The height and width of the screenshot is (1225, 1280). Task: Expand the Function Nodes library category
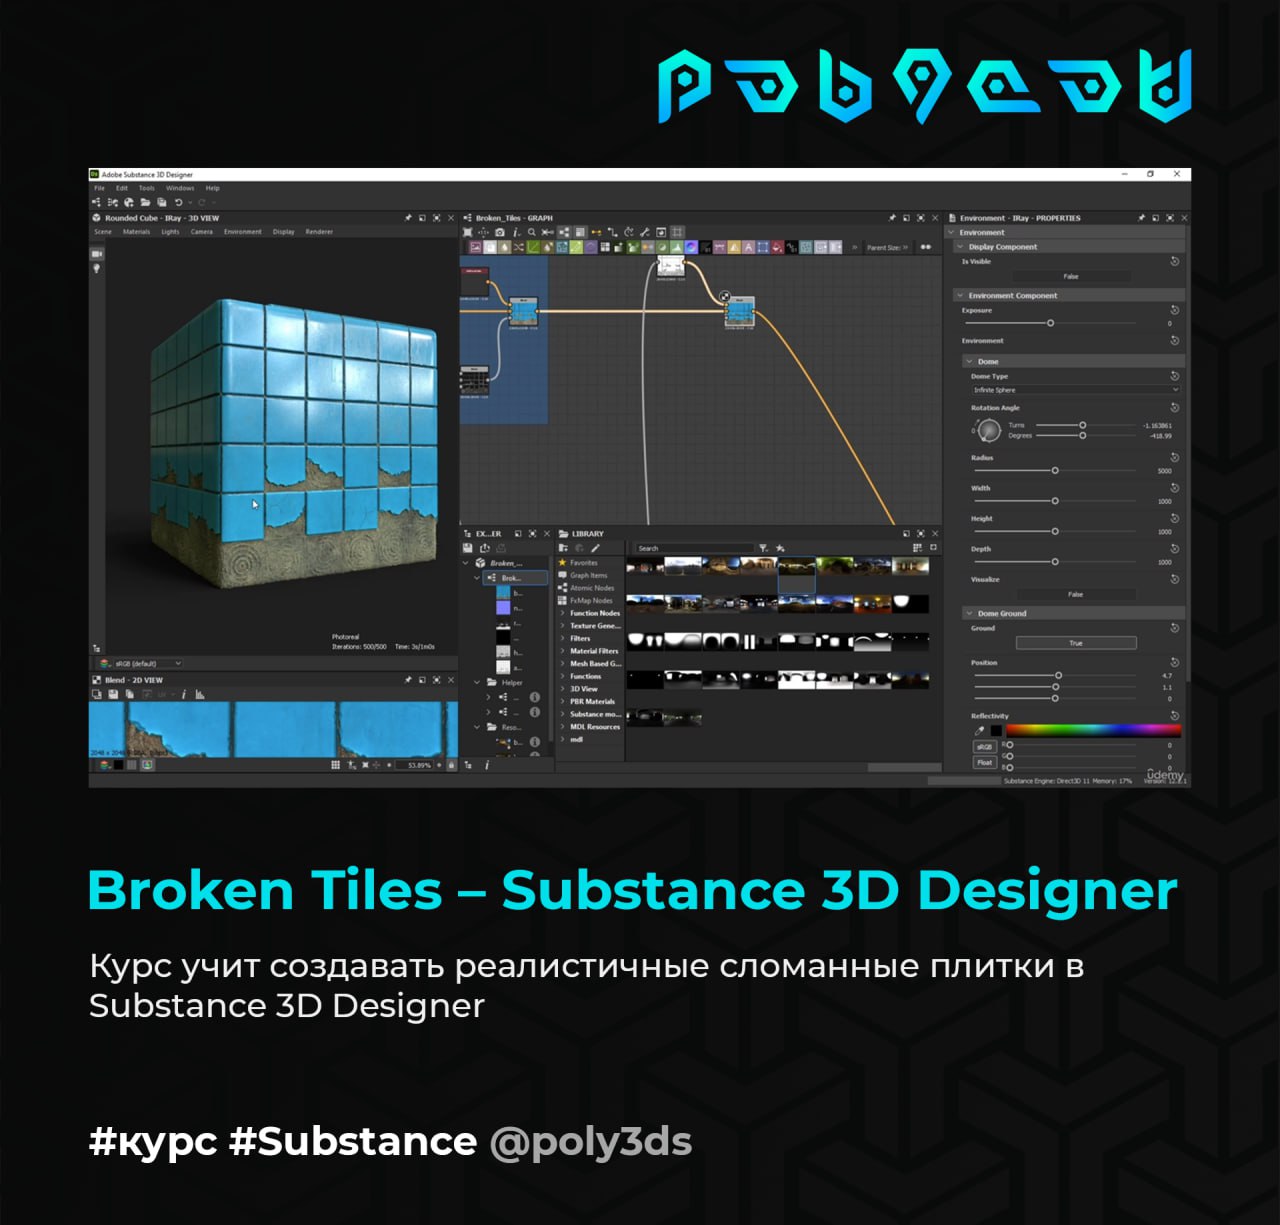[x=563, y=613]
